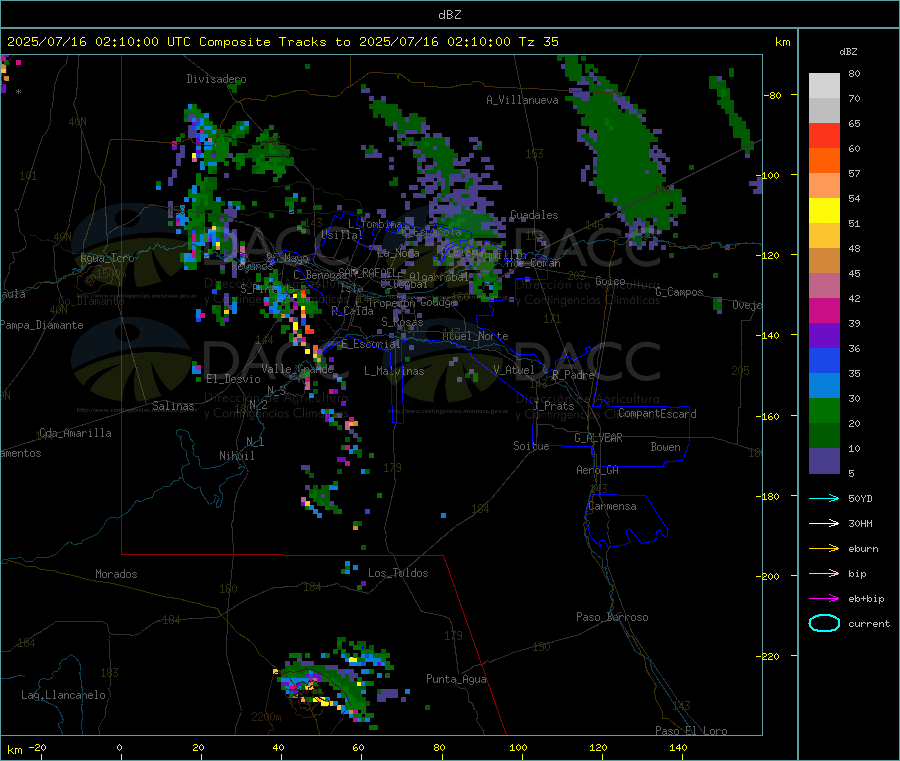Screen dimensions: 900x761
Task: Pick the bright yellow swatch between 54 and 51
Action: [x=824, y=211]
